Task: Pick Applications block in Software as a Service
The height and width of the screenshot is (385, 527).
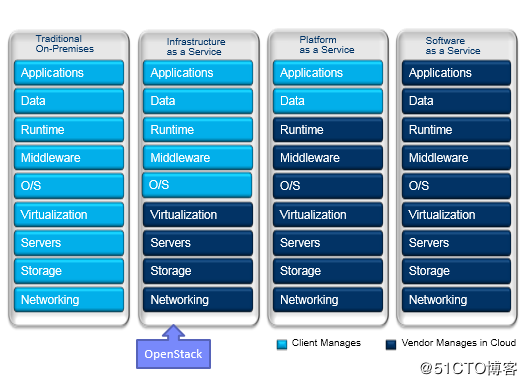Action: [456, 73]
